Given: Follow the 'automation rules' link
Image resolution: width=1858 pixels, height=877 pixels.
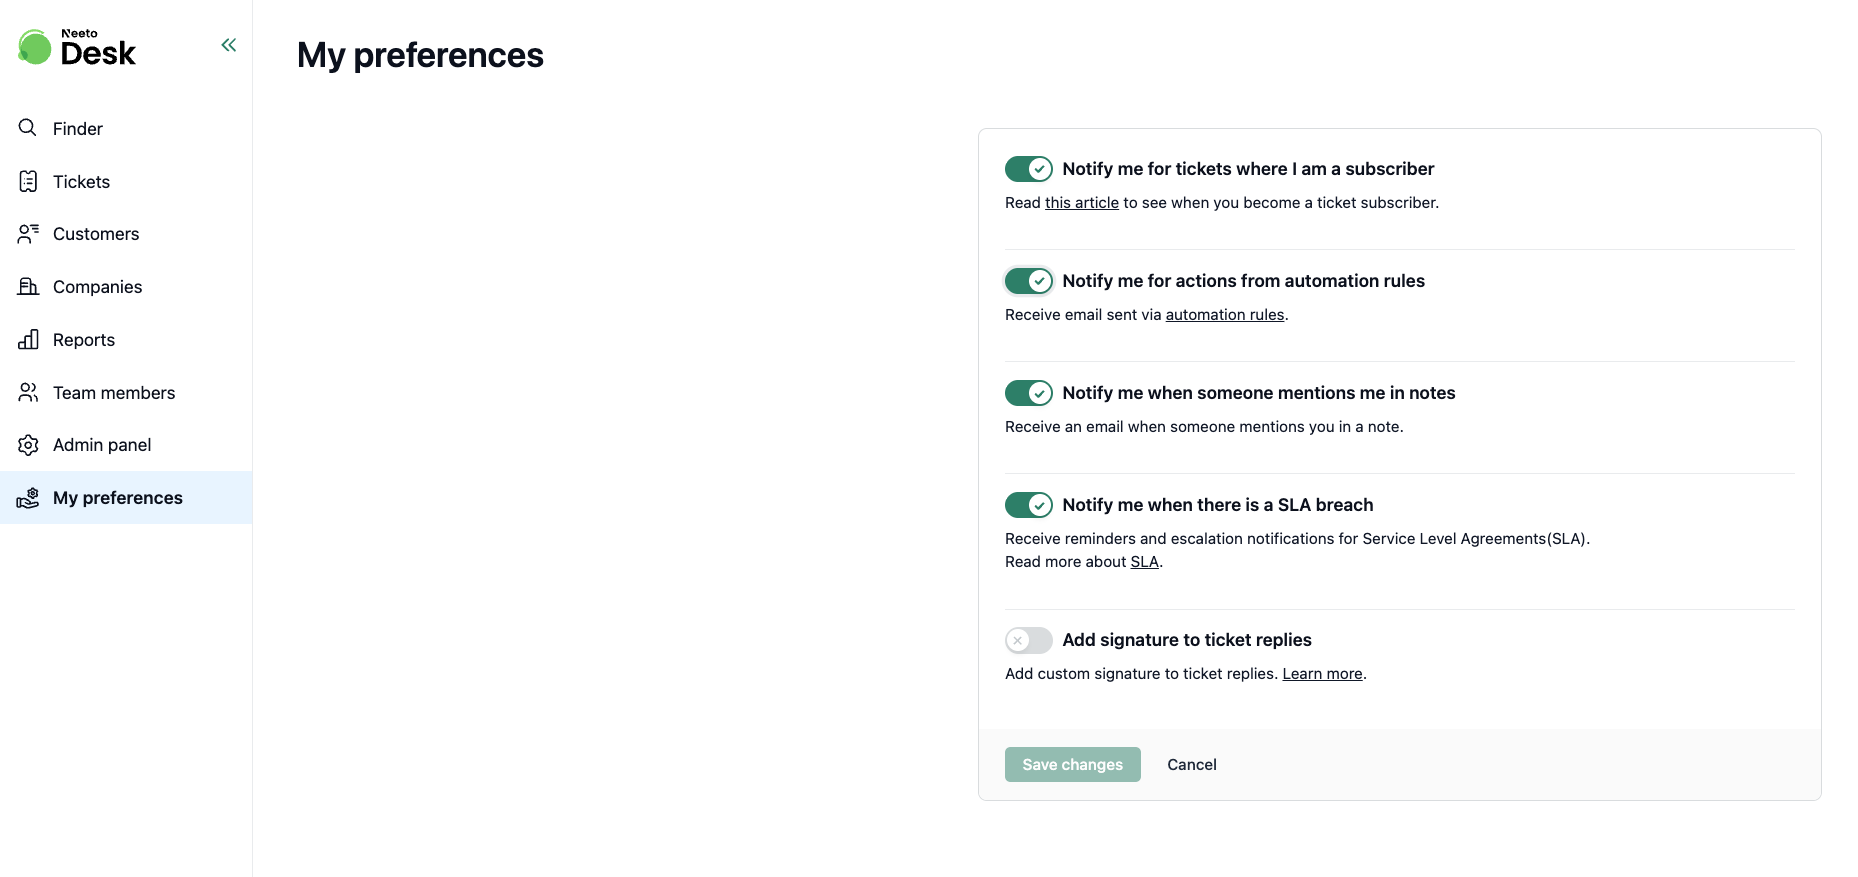Looking at the screenshot, I should pyautogui.click(x=1224, y=315).
